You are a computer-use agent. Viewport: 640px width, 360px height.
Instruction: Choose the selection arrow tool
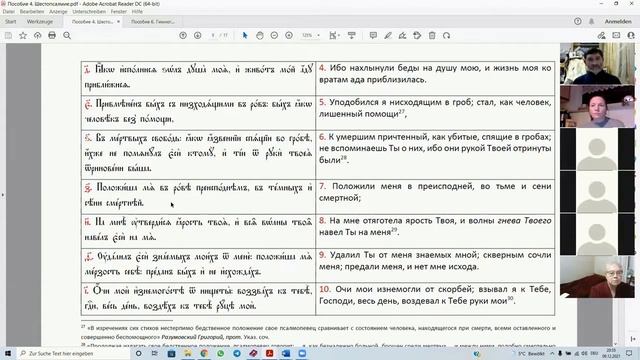pos(245,36)
